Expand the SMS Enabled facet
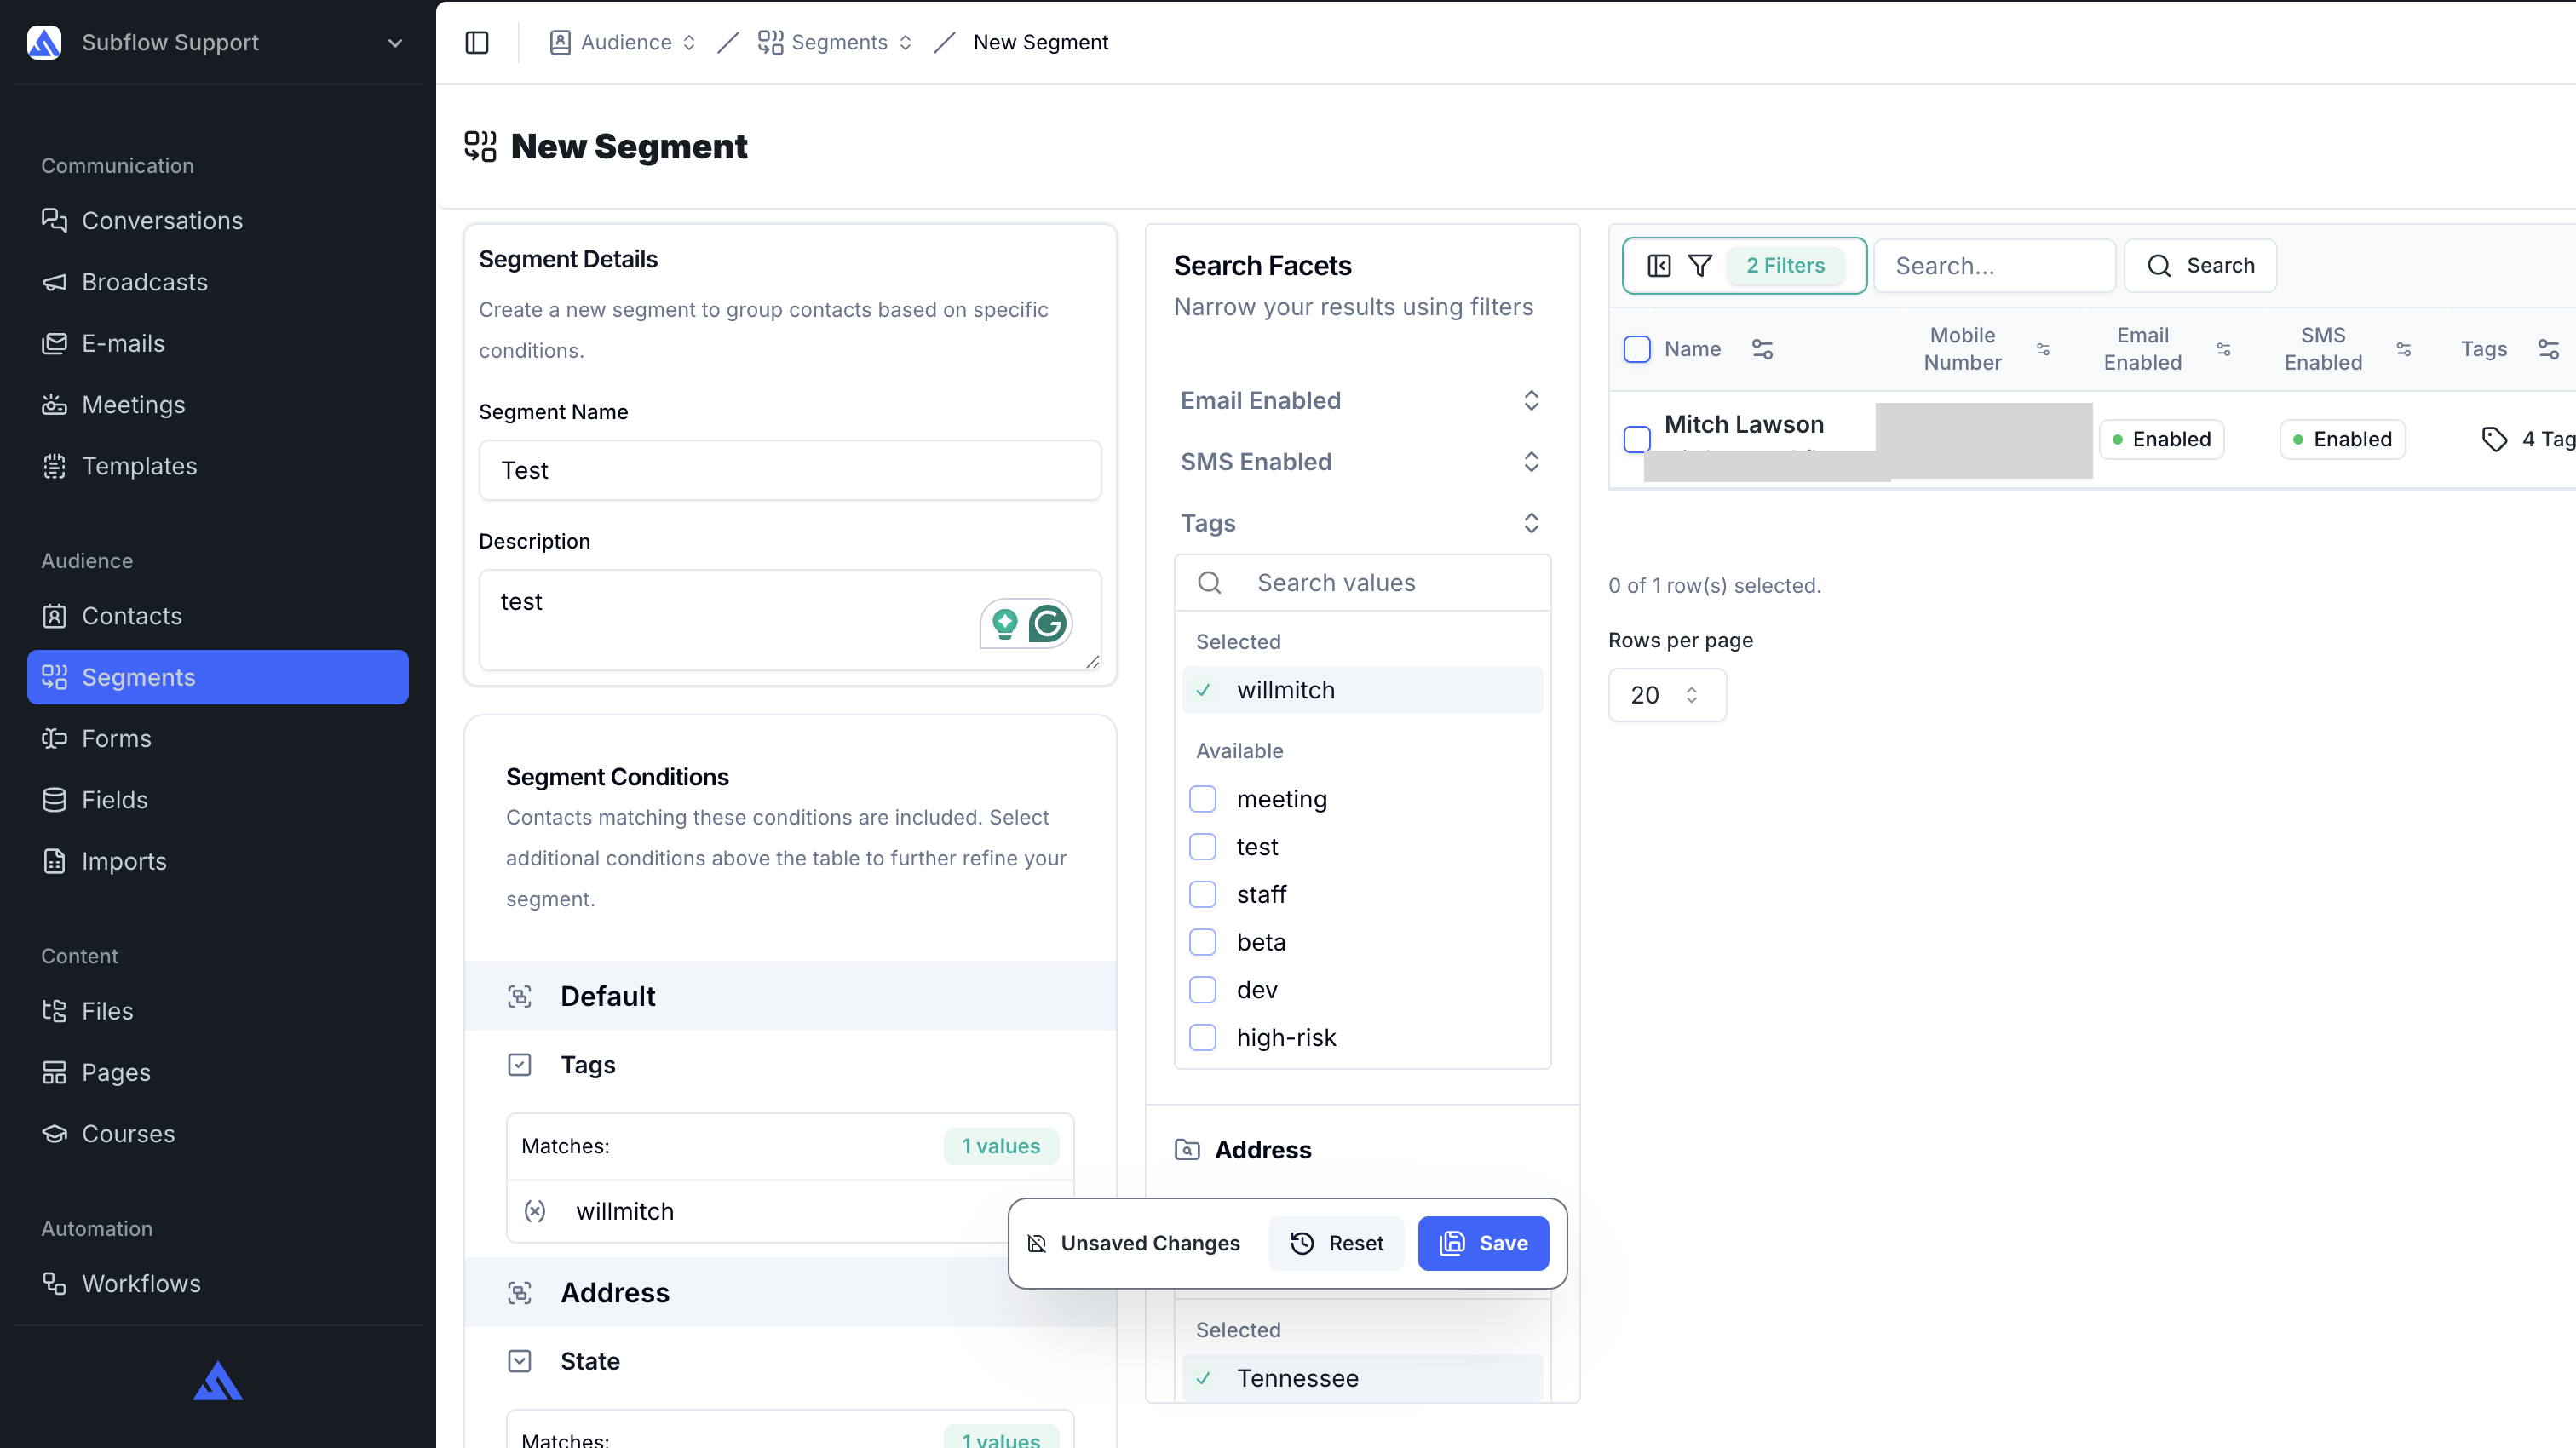2576x1448 pixels. pos(1361,462)
